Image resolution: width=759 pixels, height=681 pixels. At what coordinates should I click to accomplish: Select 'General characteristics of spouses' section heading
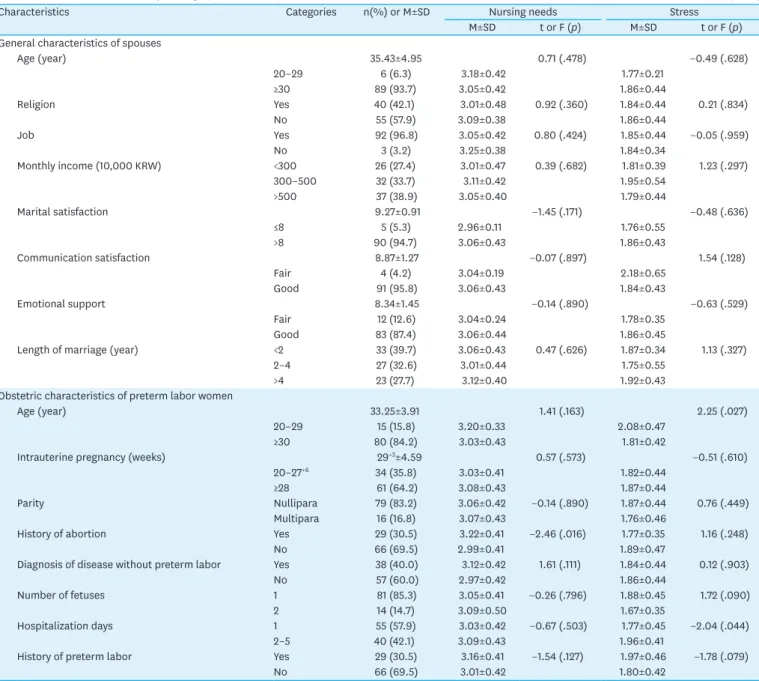pyautogui.click(x=80, y=43)
